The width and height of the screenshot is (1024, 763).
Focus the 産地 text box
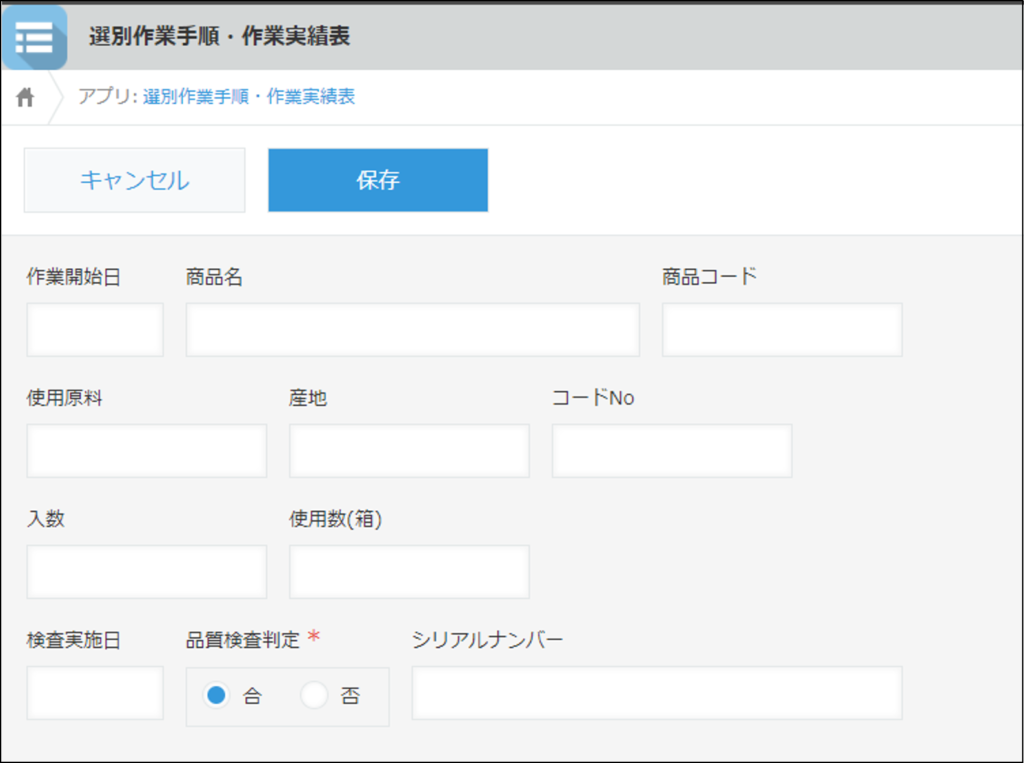coord(409,451)
